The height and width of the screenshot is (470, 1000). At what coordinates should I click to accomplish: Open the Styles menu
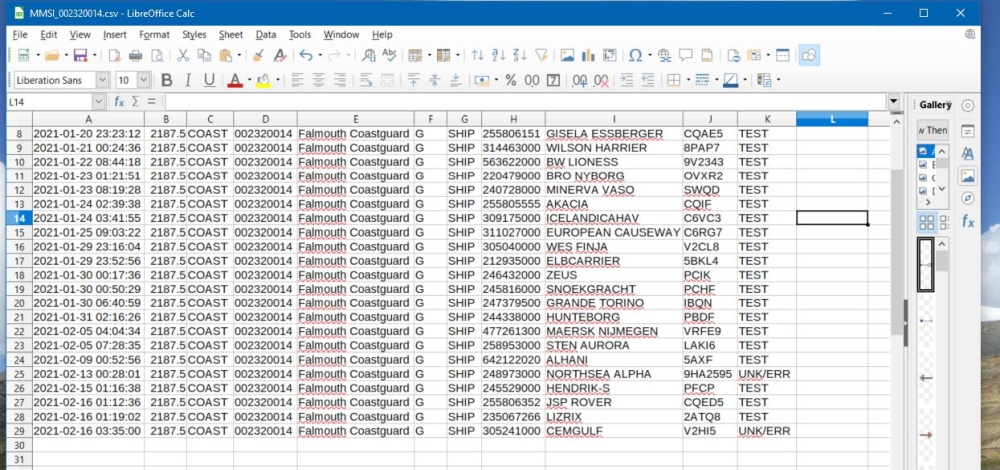point(194,34)
